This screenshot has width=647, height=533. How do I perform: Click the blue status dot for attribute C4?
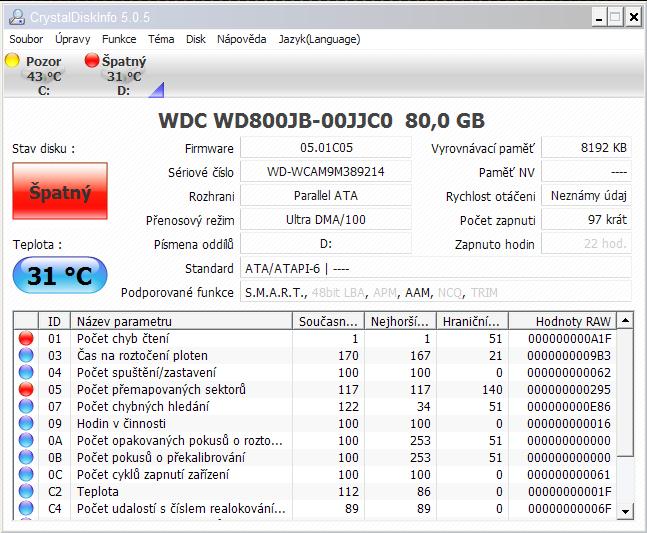26,508
